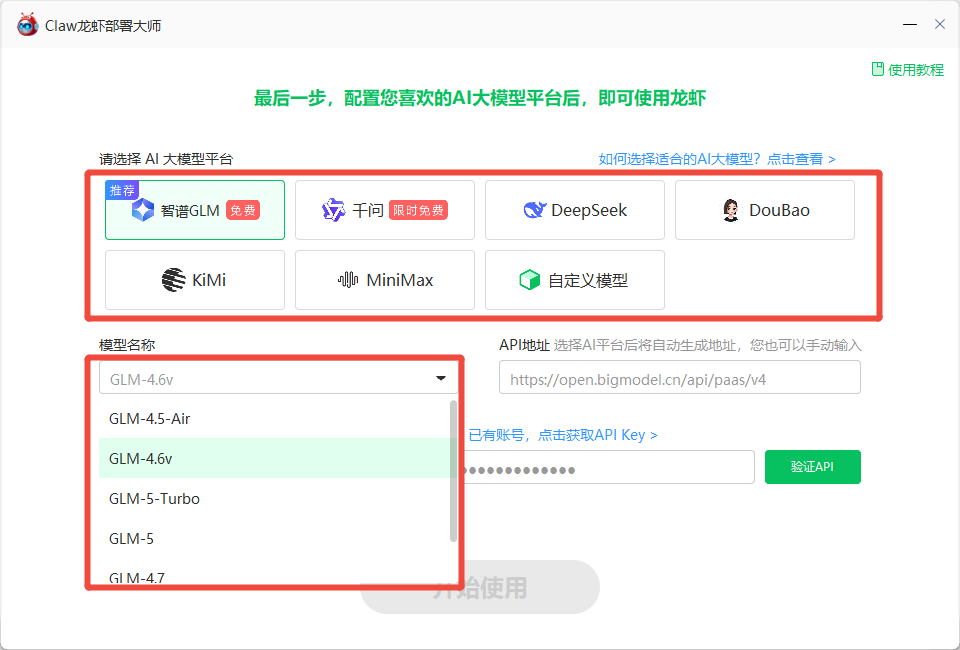Screen dimensions: 960x650
Task: Pick GLM-5-Turbo from the dropdown list
Action: tap(276, 499)
